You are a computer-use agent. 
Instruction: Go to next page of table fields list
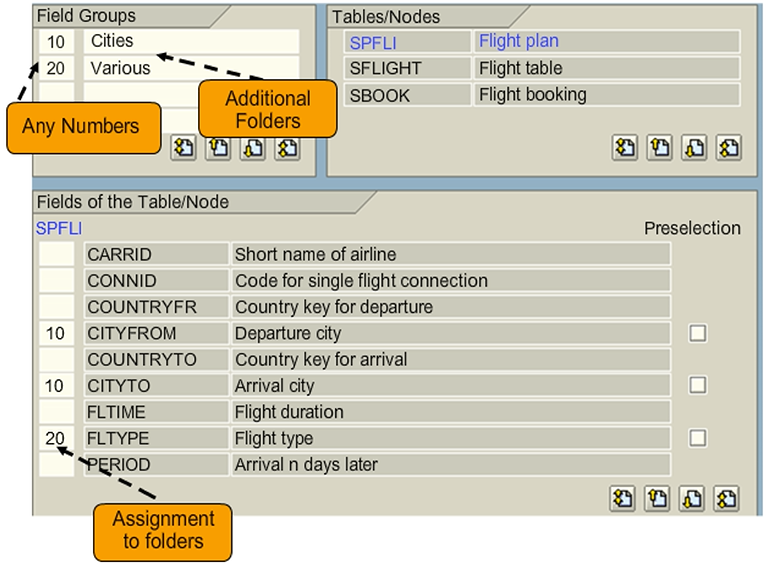pos(693,497)
